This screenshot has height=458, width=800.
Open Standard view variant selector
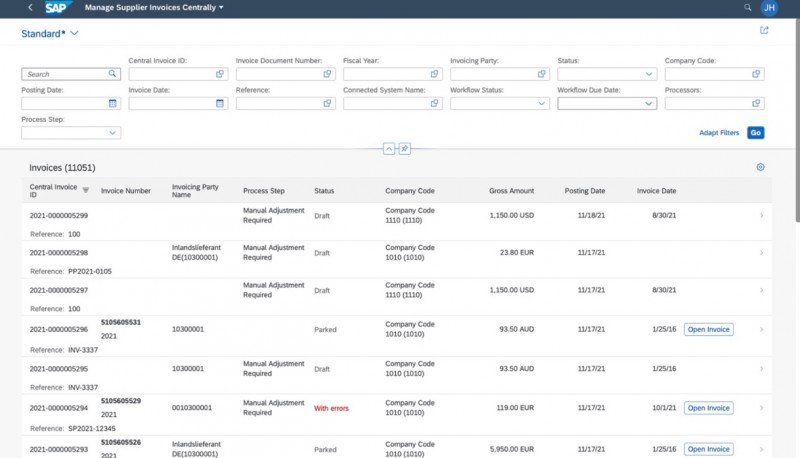click(74, 33)
